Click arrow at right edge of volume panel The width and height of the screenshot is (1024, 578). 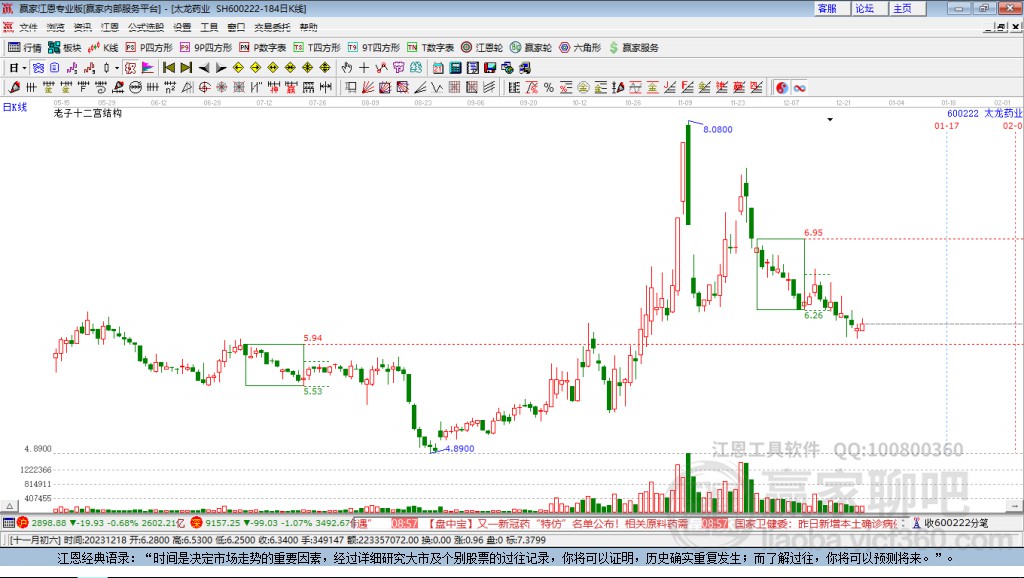click(x=1015, y=506)
